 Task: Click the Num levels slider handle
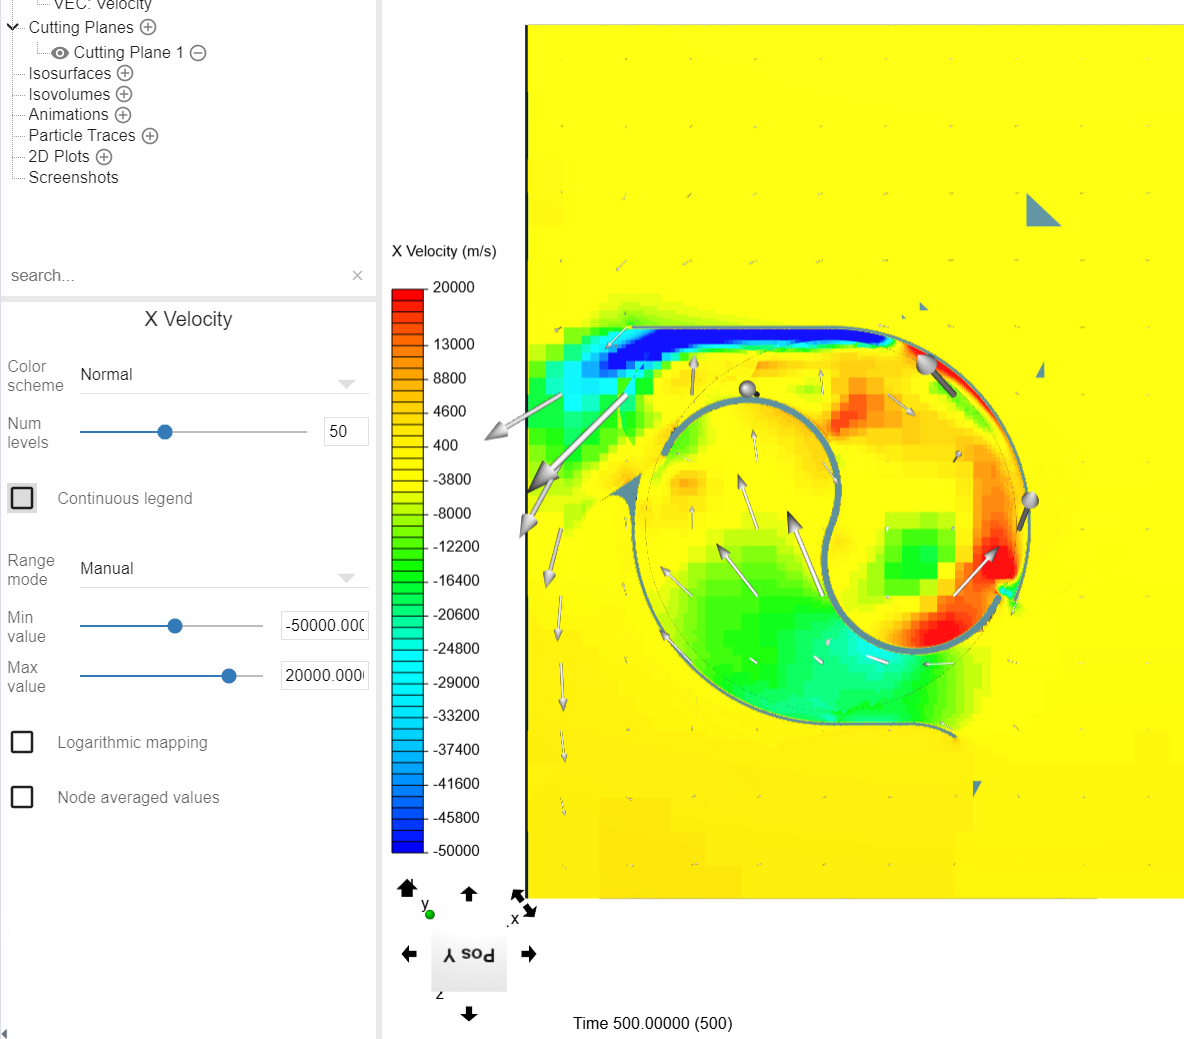[x=165, y=432]
